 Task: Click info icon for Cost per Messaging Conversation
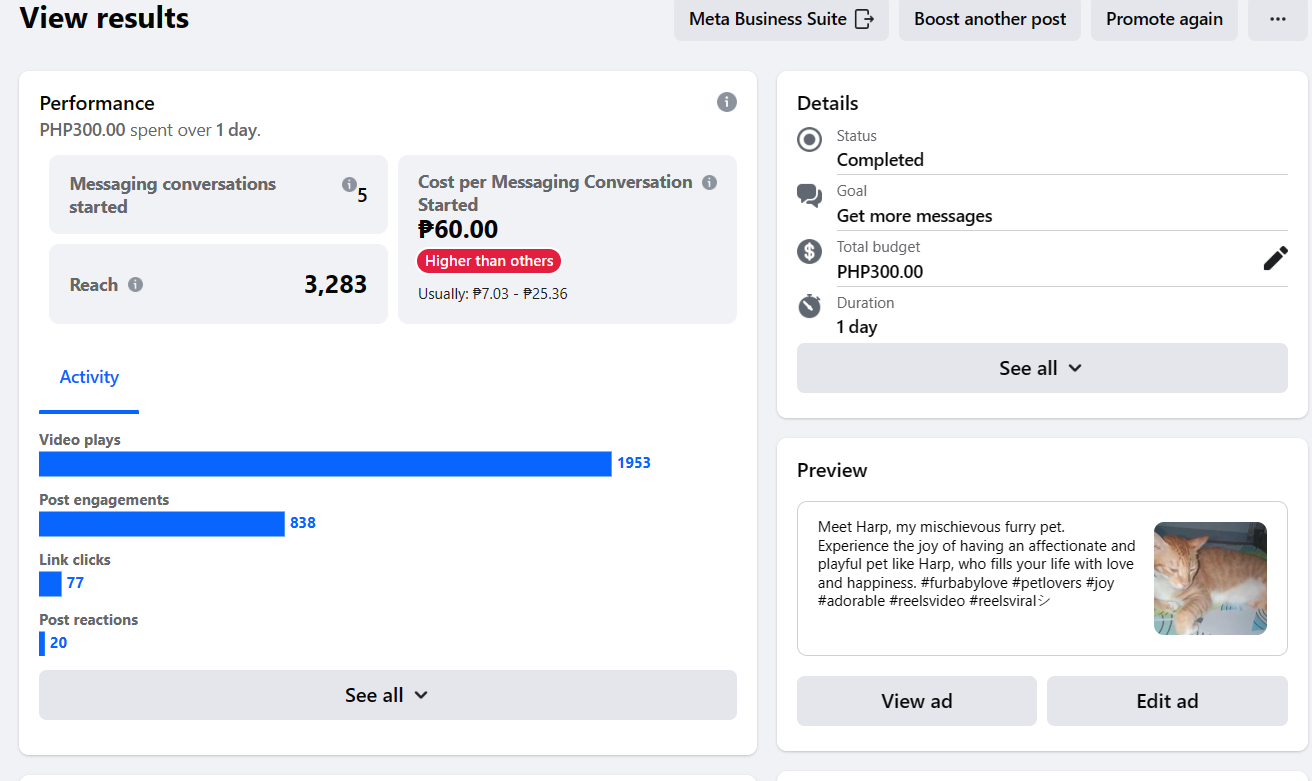point(709,182)
